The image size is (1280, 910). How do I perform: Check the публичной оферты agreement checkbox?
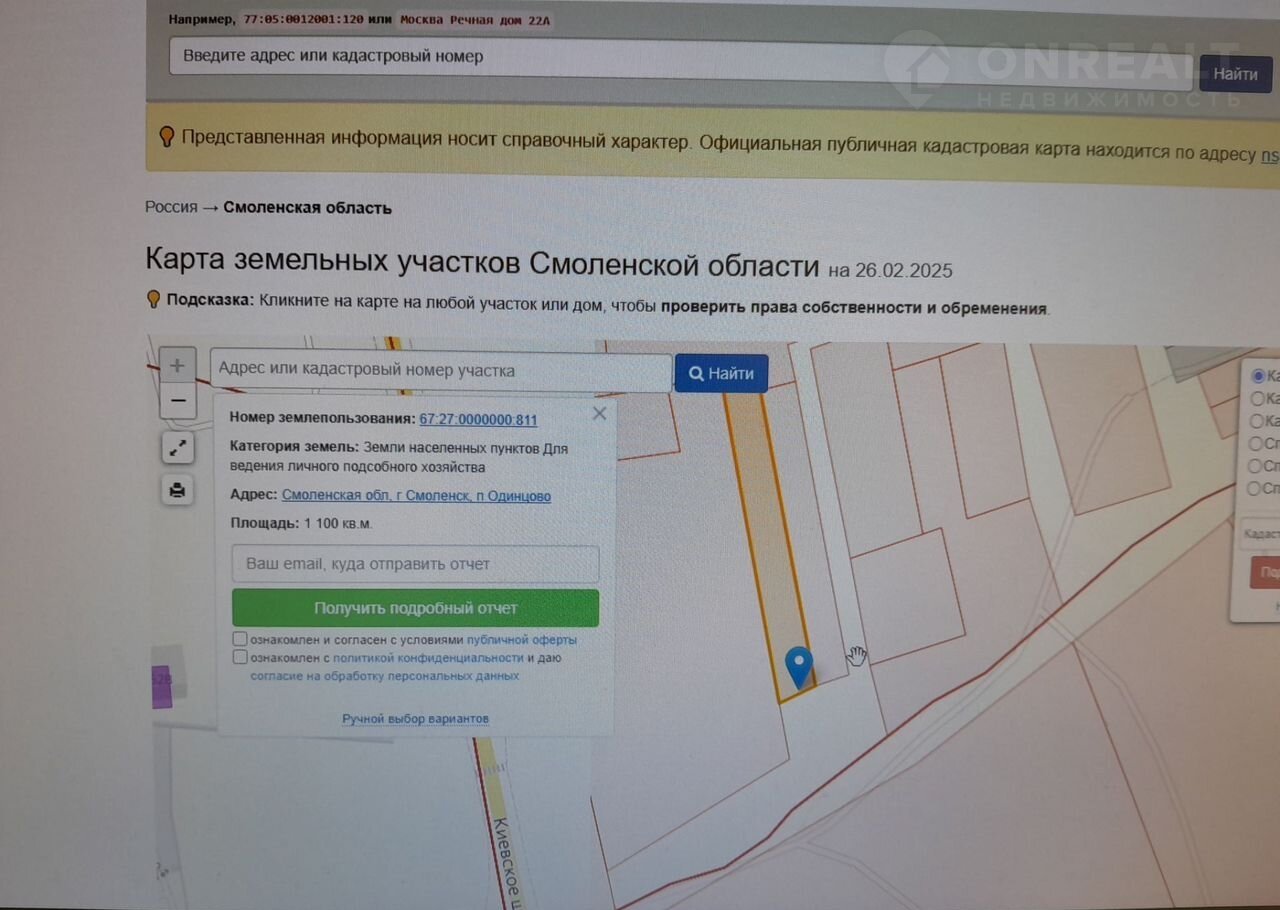(x=240, y=639)
